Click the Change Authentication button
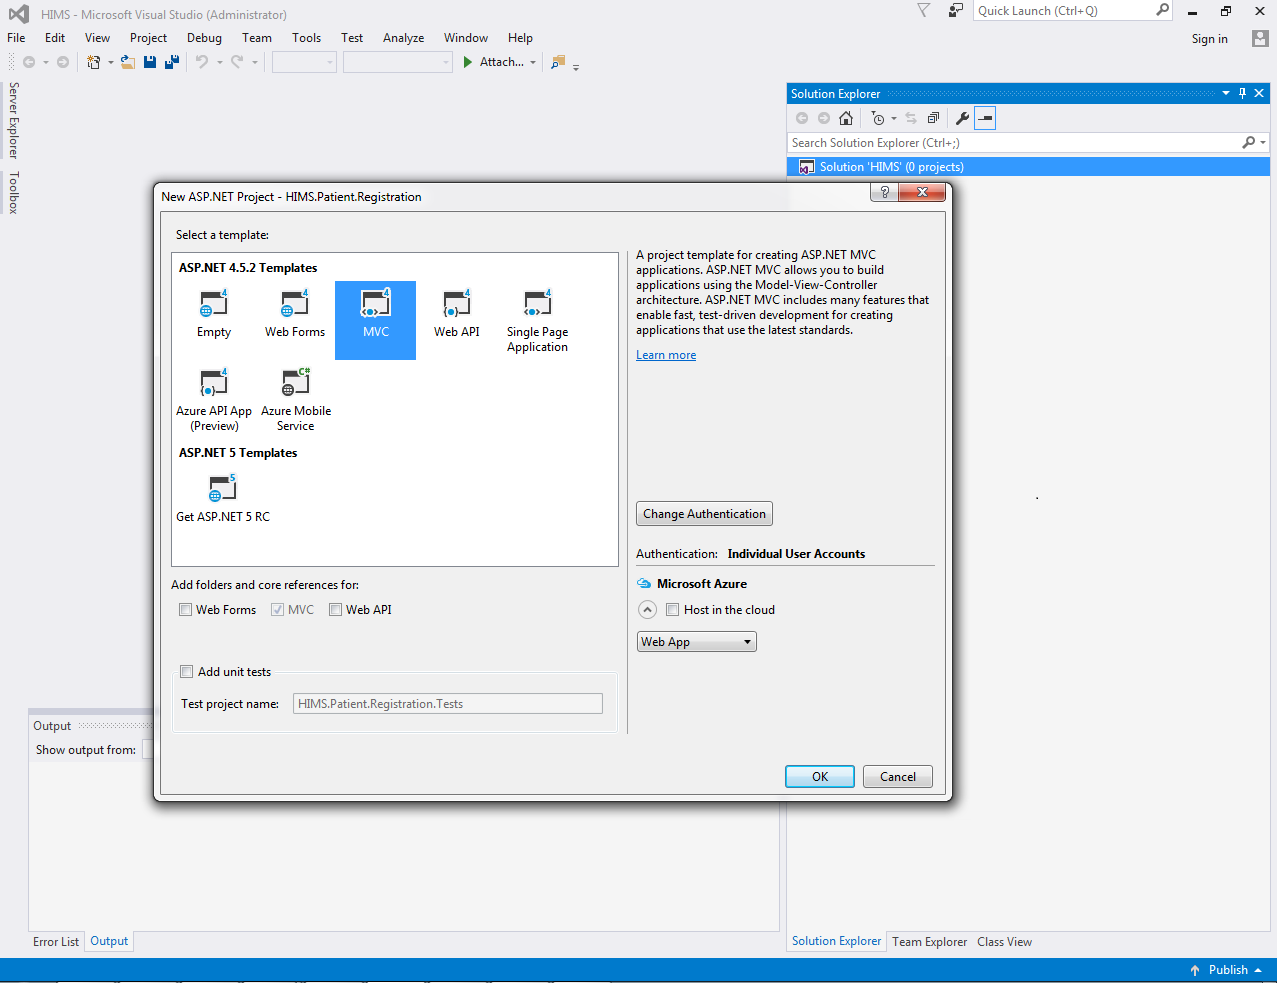Screen dimensions: 1277x983 coord(704,514)
